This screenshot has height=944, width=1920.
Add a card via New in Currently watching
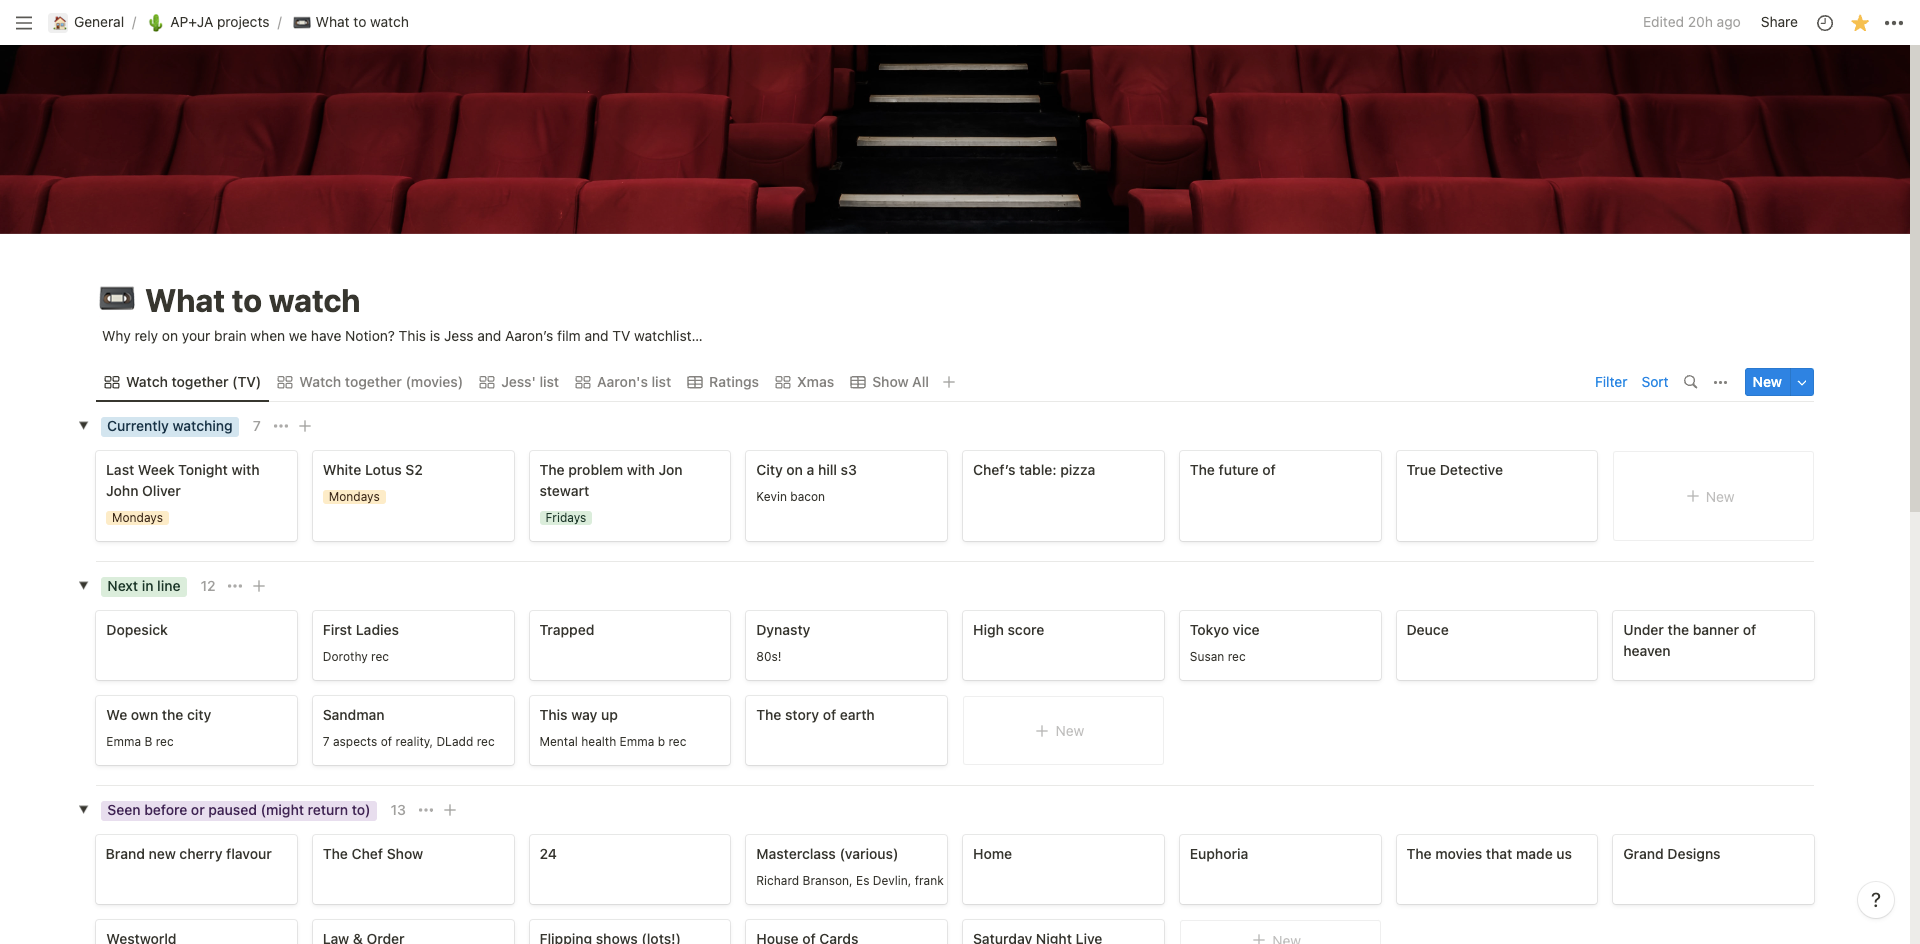[1712, 496]
